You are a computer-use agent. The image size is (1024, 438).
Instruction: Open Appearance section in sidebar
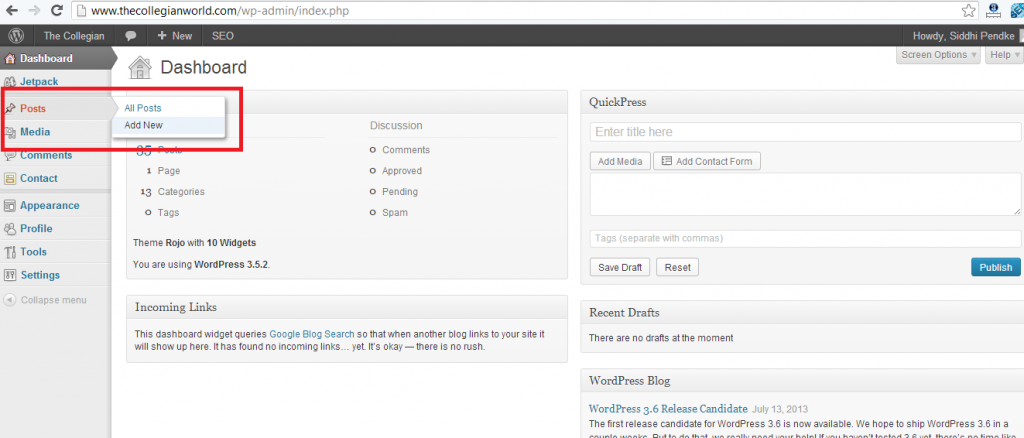click(50, 206)
